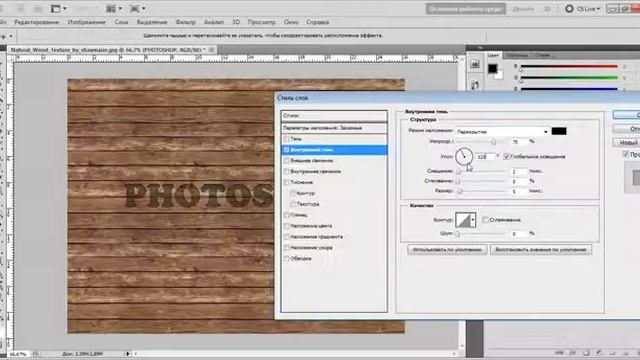
Task: Enable the Тень (Drop Shadow) checkbox
Action: (287, 139)
